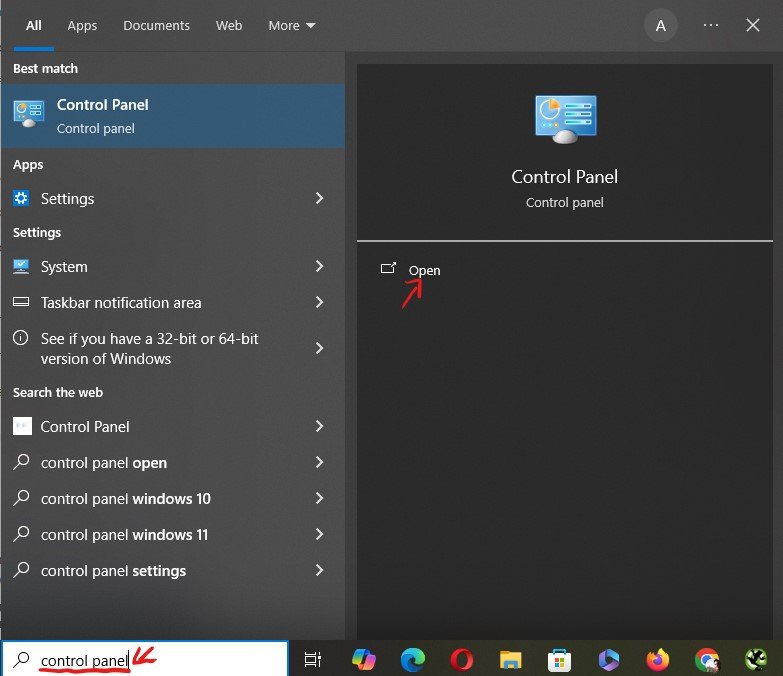The height and width of the screenshot is (676, 783).
Task: Select the Control Panel best match result
Action: coord(172,116)
